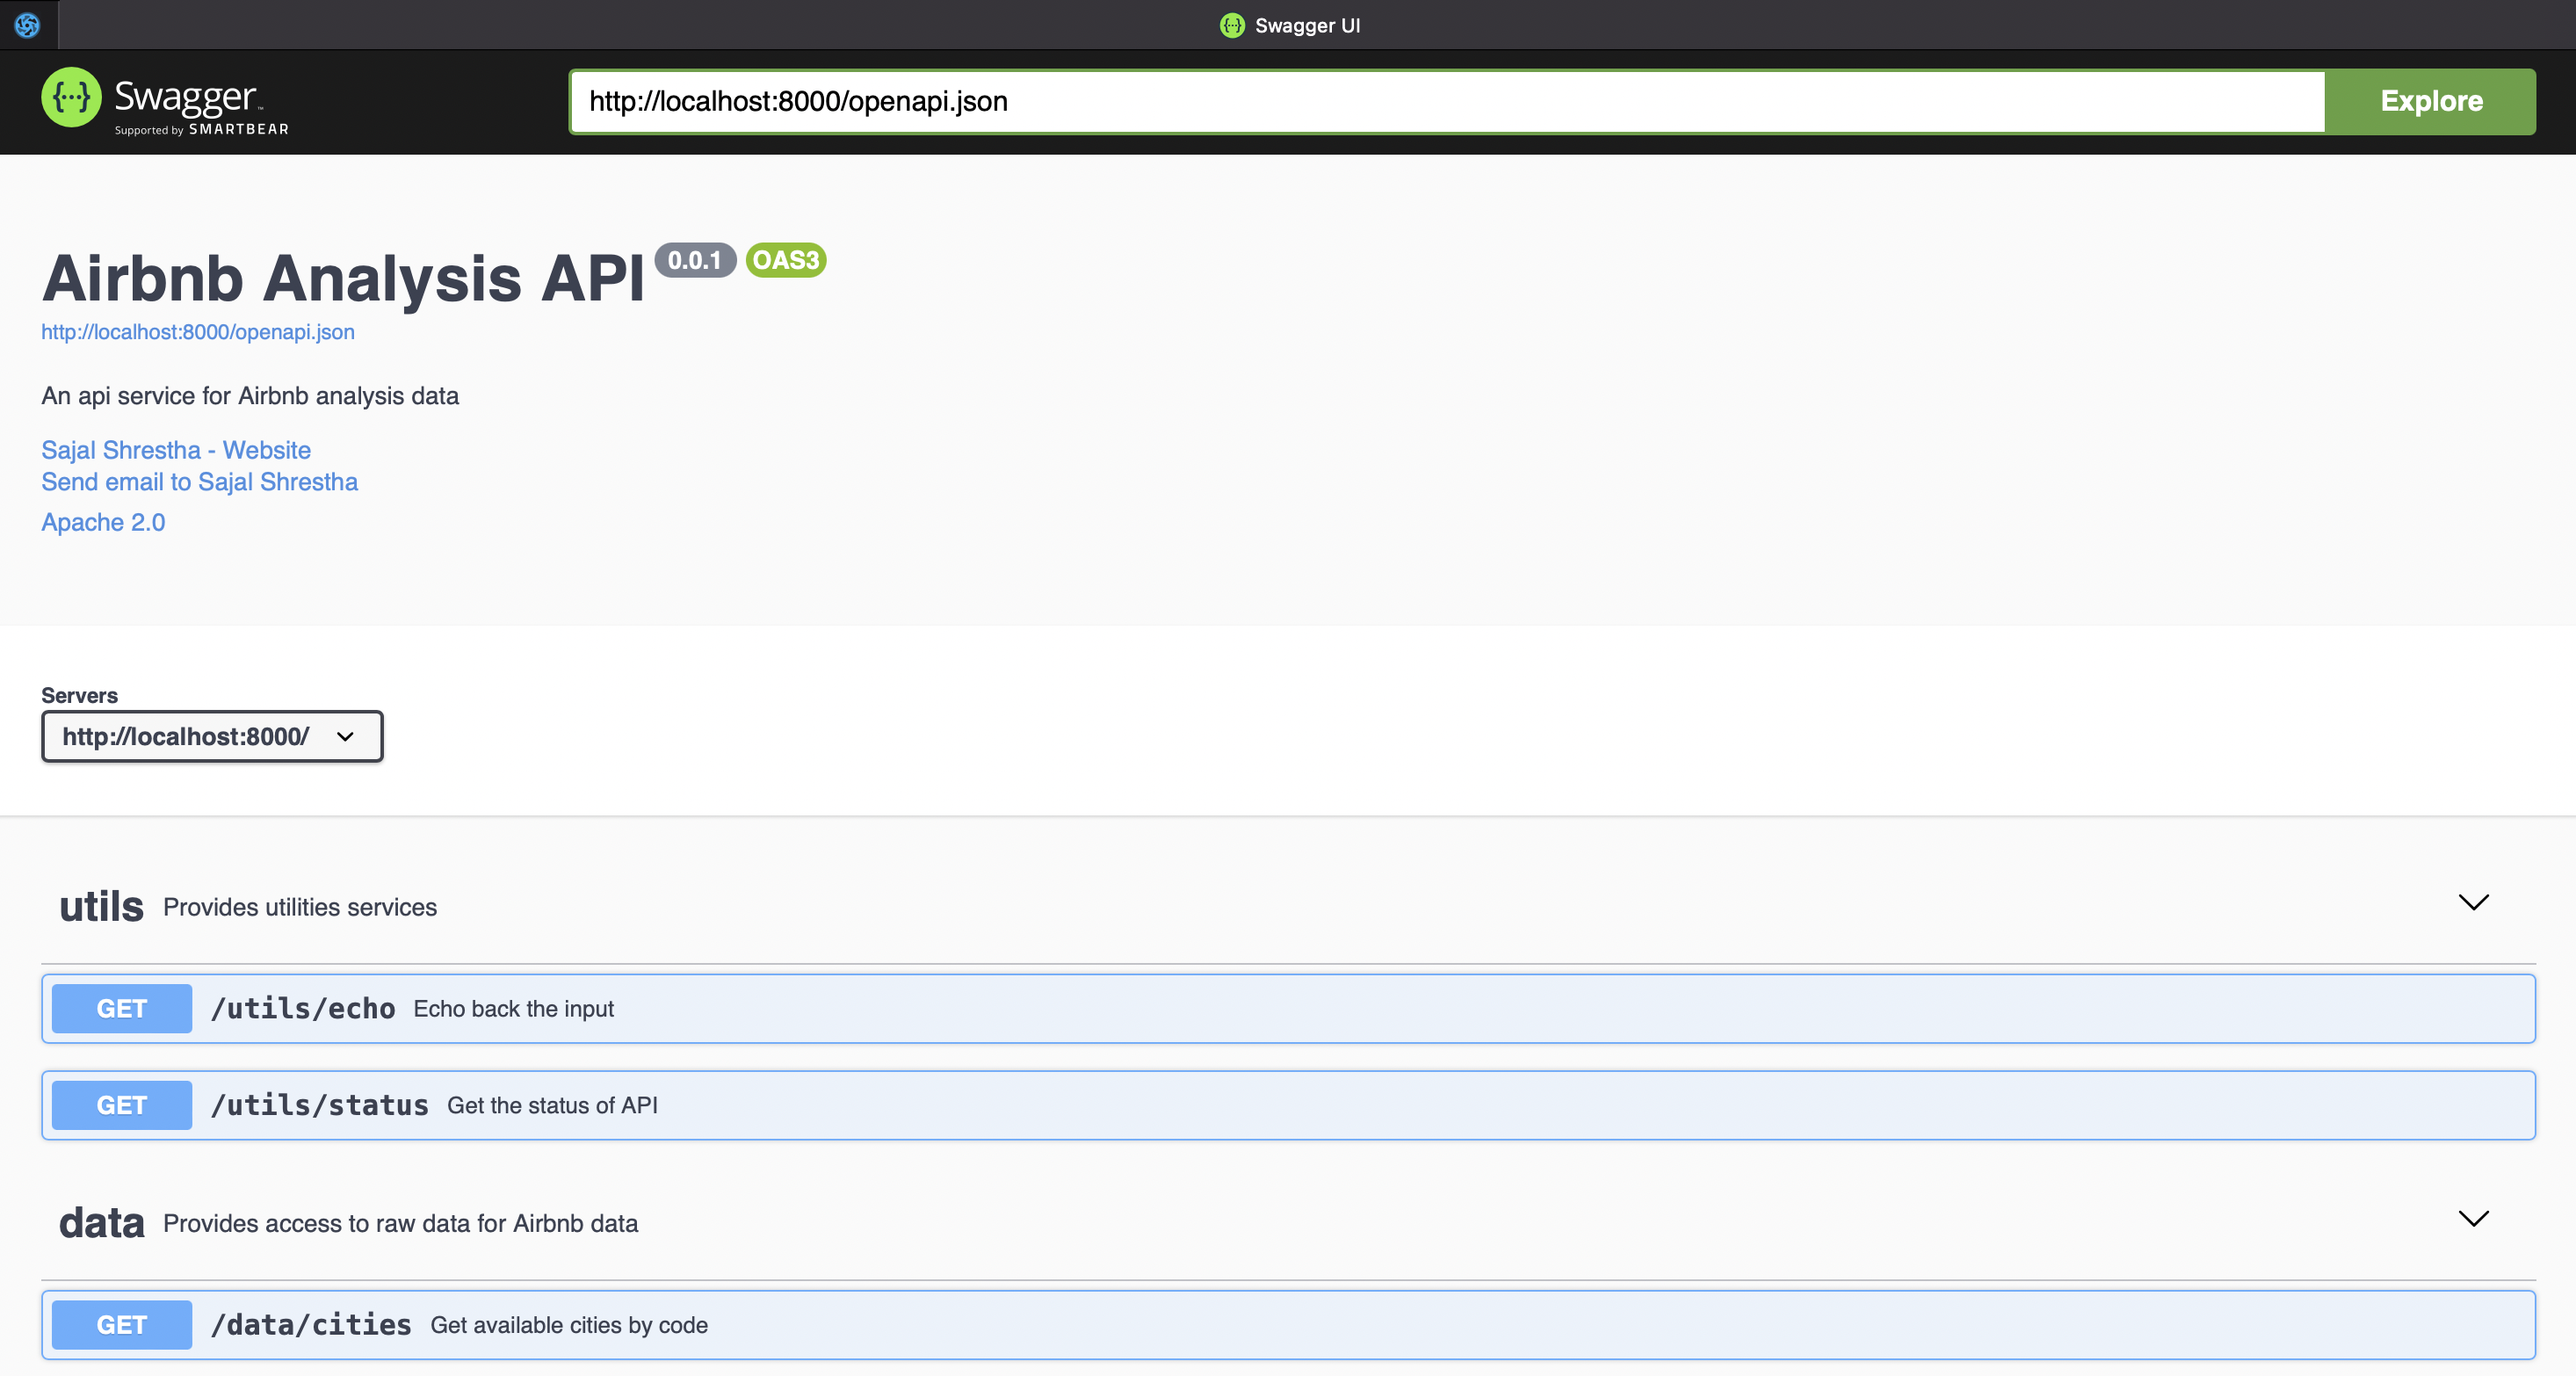Collapse the data section chevron
2576x1376 pixels.
pyautogui.click(x=2473, y=1219)
